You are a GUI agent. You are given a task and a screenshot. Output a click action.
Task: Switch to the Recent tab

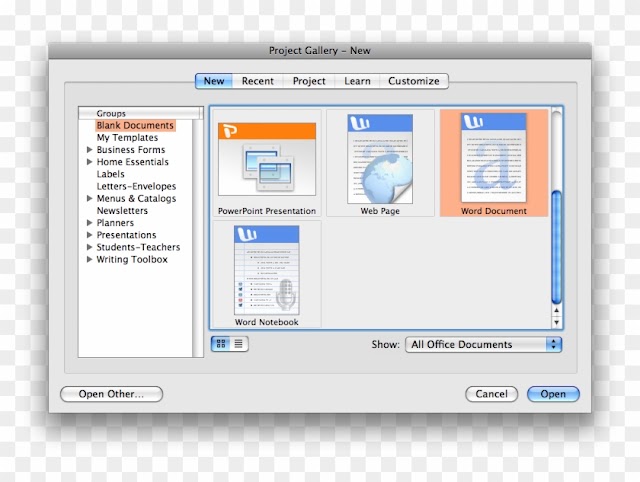(258, 81)
